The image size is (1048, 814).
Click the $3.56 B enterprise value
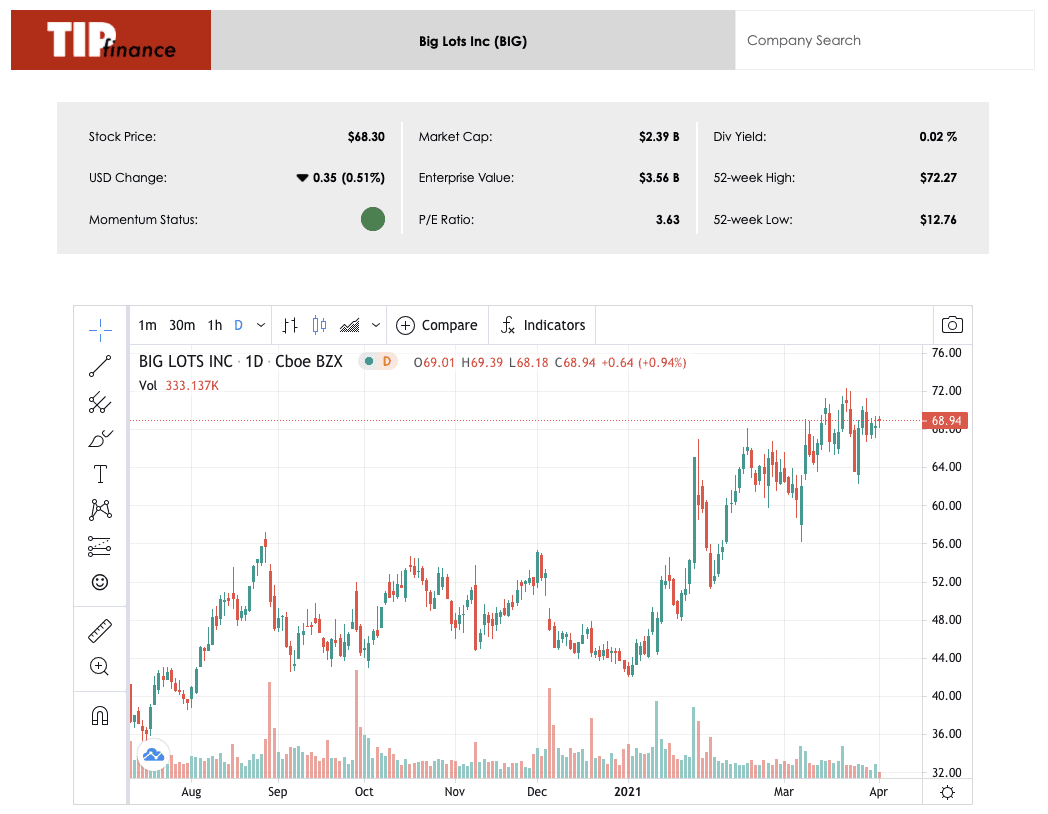point(659,178)
